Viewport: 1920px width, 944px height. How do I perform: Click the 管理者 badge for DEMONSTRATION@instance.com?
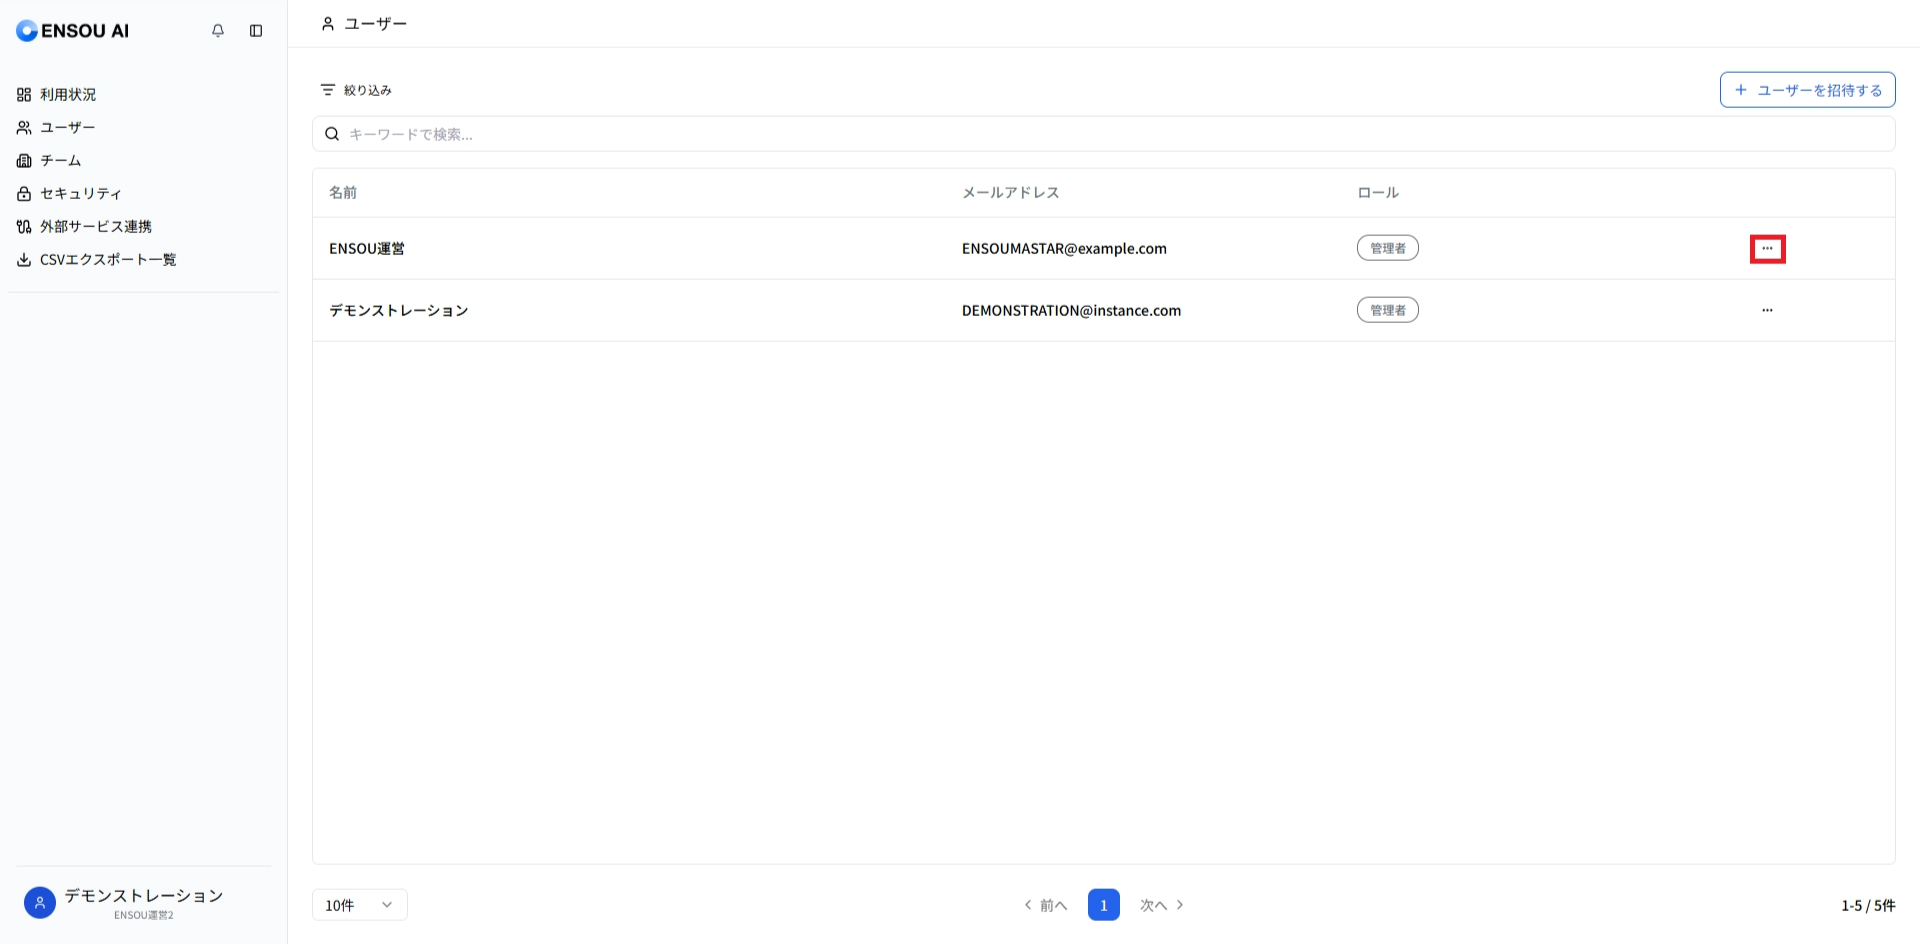pyautogui.click(x=1387, y=310)
